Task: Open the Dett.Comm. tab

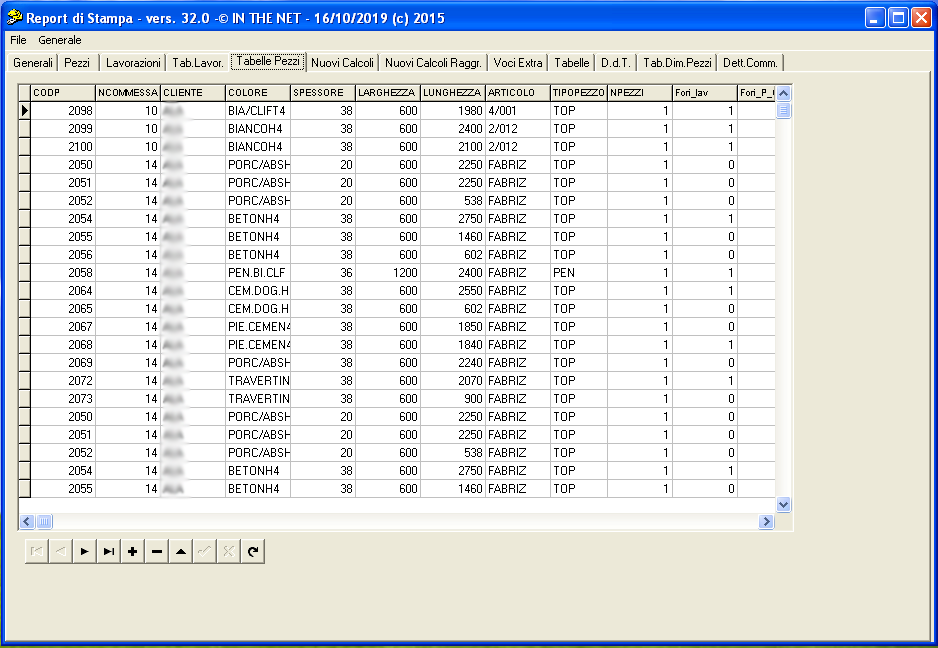Action: (750, 63)
